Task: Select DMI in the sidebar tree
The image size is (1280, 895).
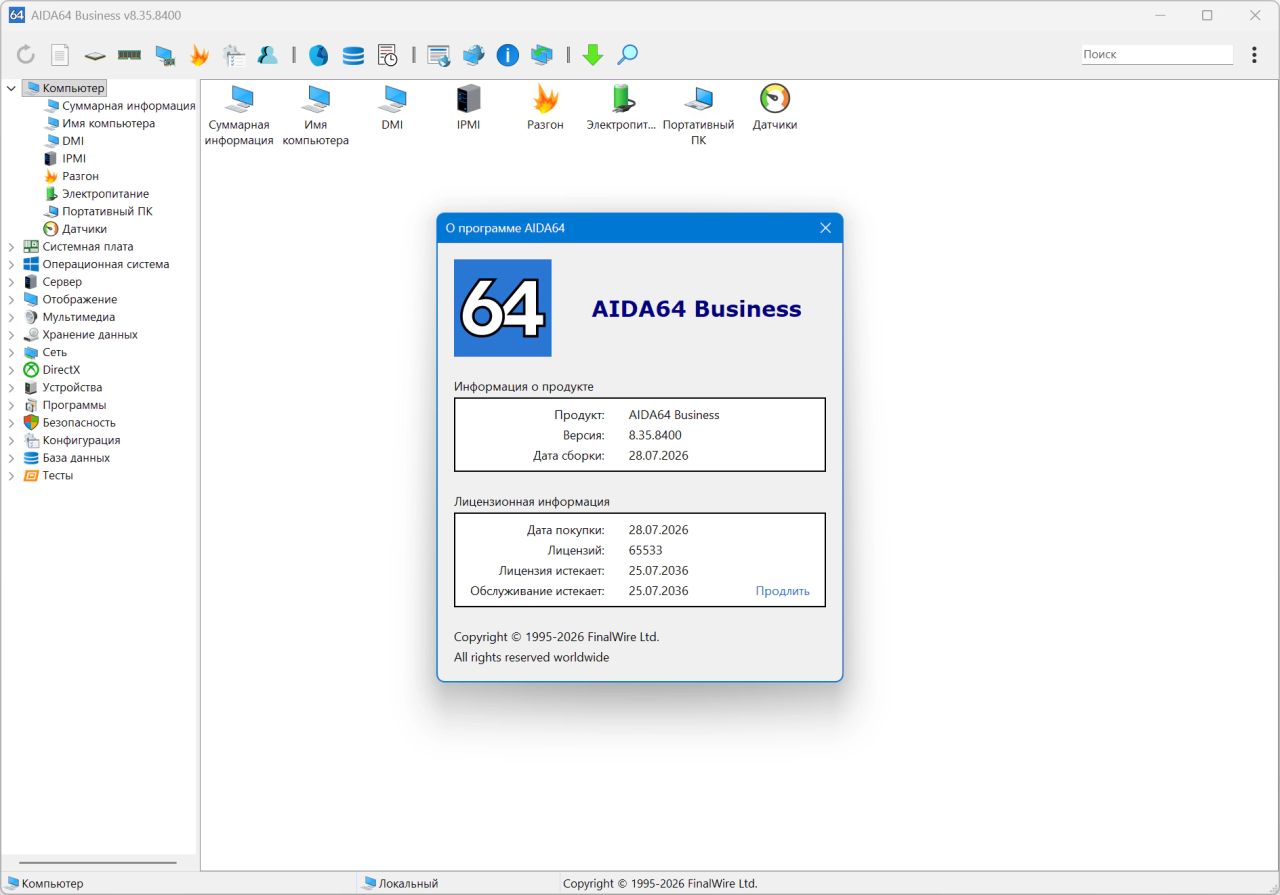Action: point(73,141)
